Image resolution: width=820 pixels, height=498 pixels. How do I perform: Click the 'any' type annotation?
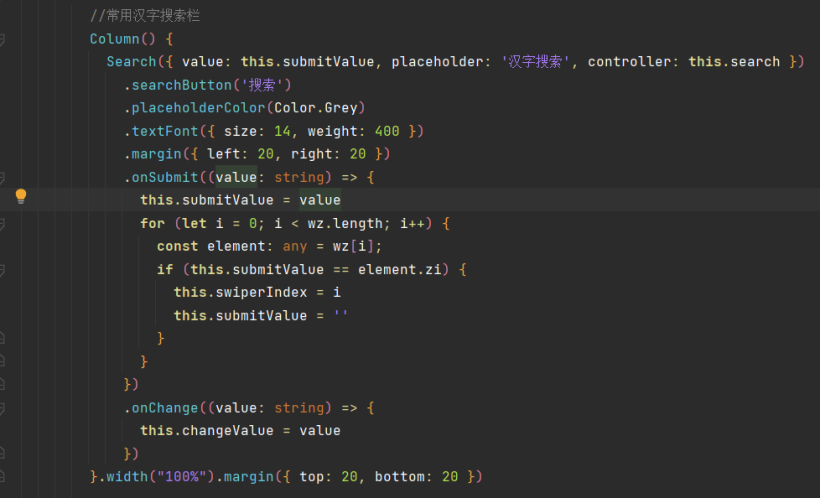point(295,246)
